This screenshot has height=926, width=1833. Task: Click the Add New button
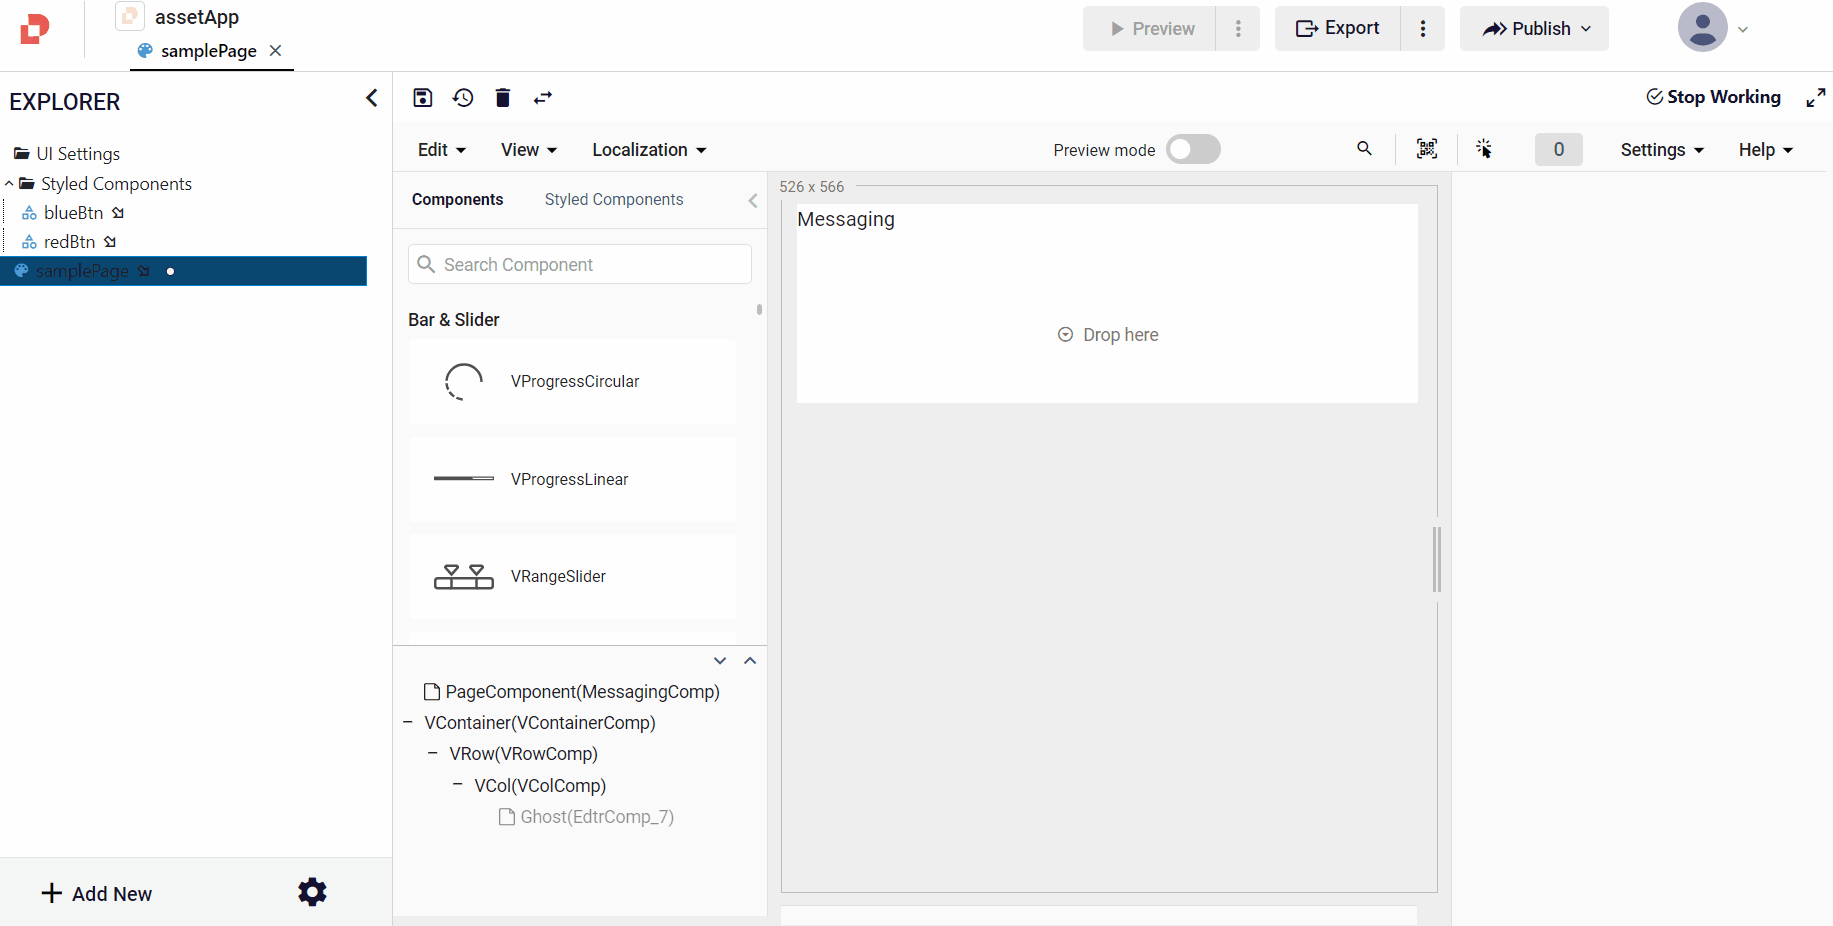97,893
